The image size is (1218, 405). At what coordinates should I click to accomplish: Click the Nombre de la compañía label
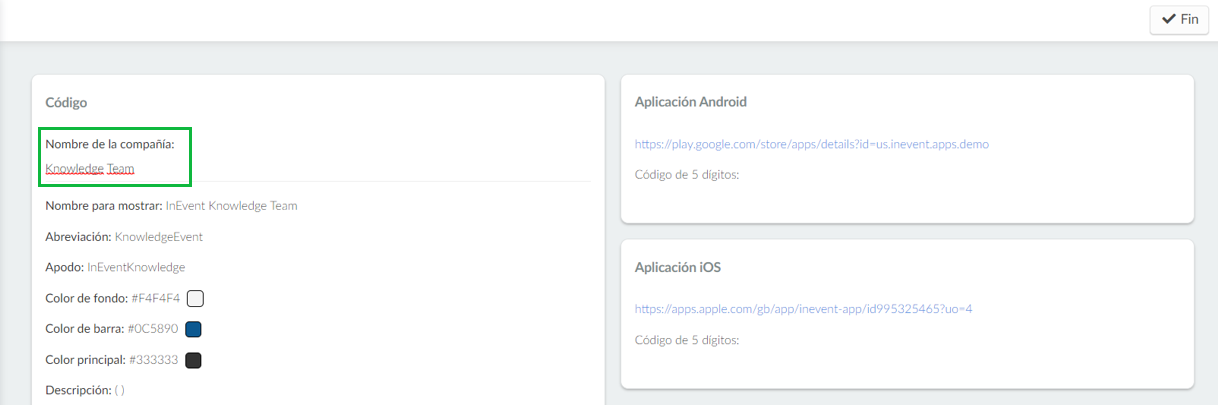(x=110, y=144)
